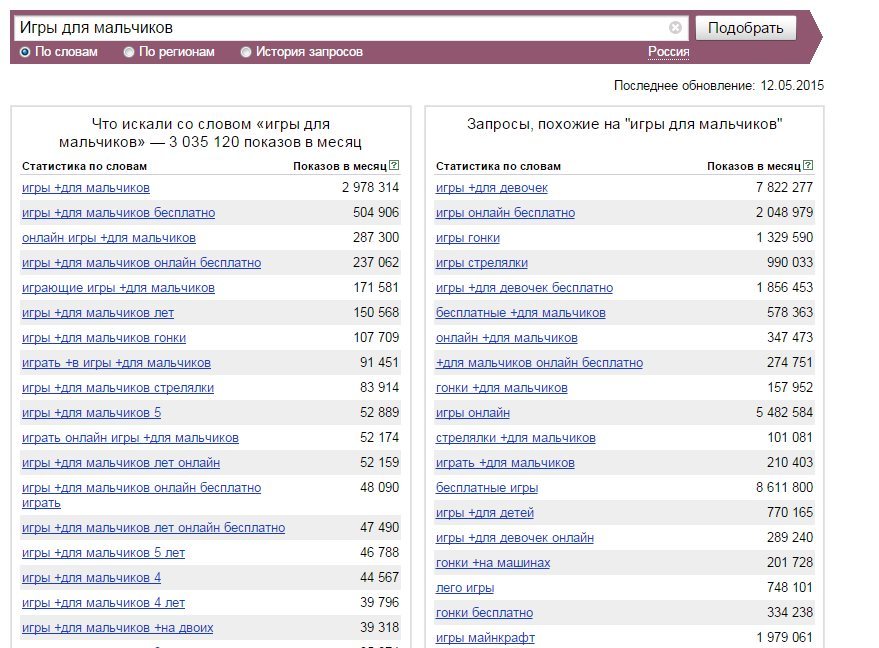Open 'игры +для мальчиков бесплатно' link
The width and height of the screenshot is (879, 648).
click(x=118, y=213)
